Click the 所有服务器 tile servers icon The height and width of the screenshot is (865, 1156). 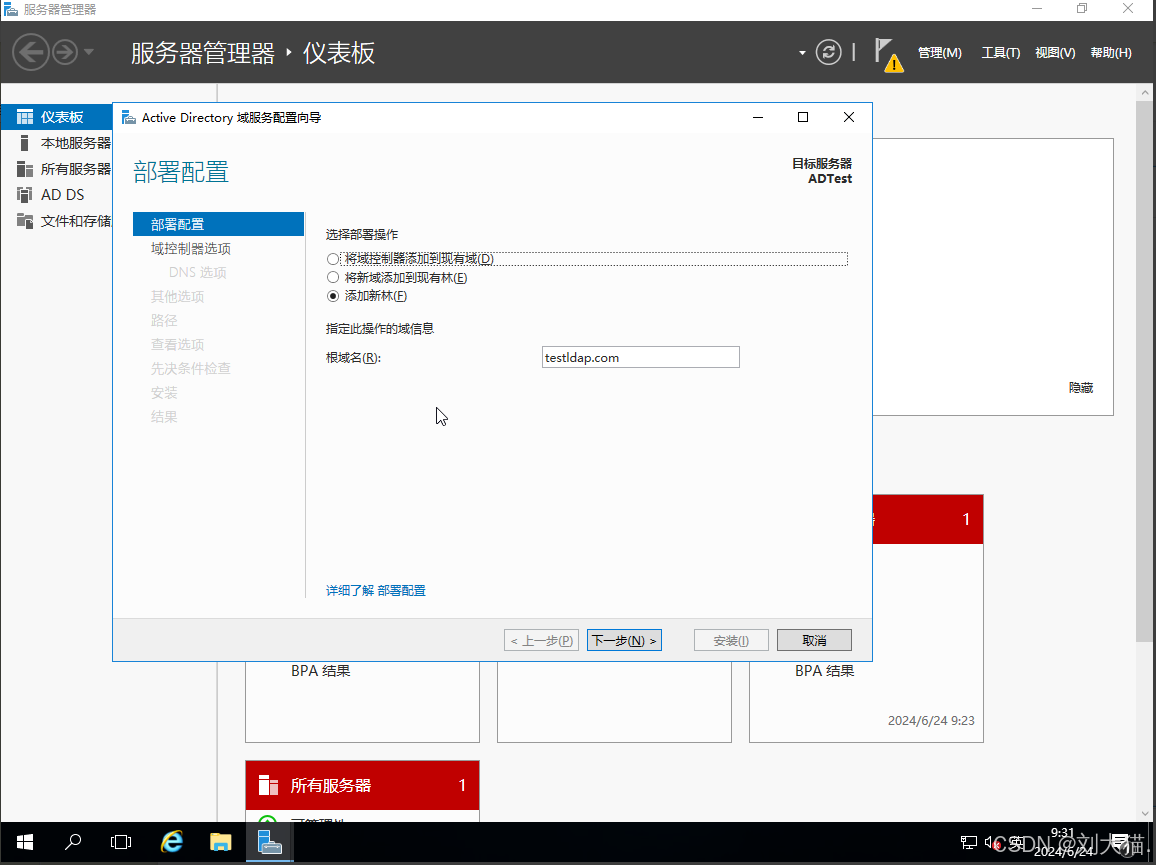(x=268, y=785)
